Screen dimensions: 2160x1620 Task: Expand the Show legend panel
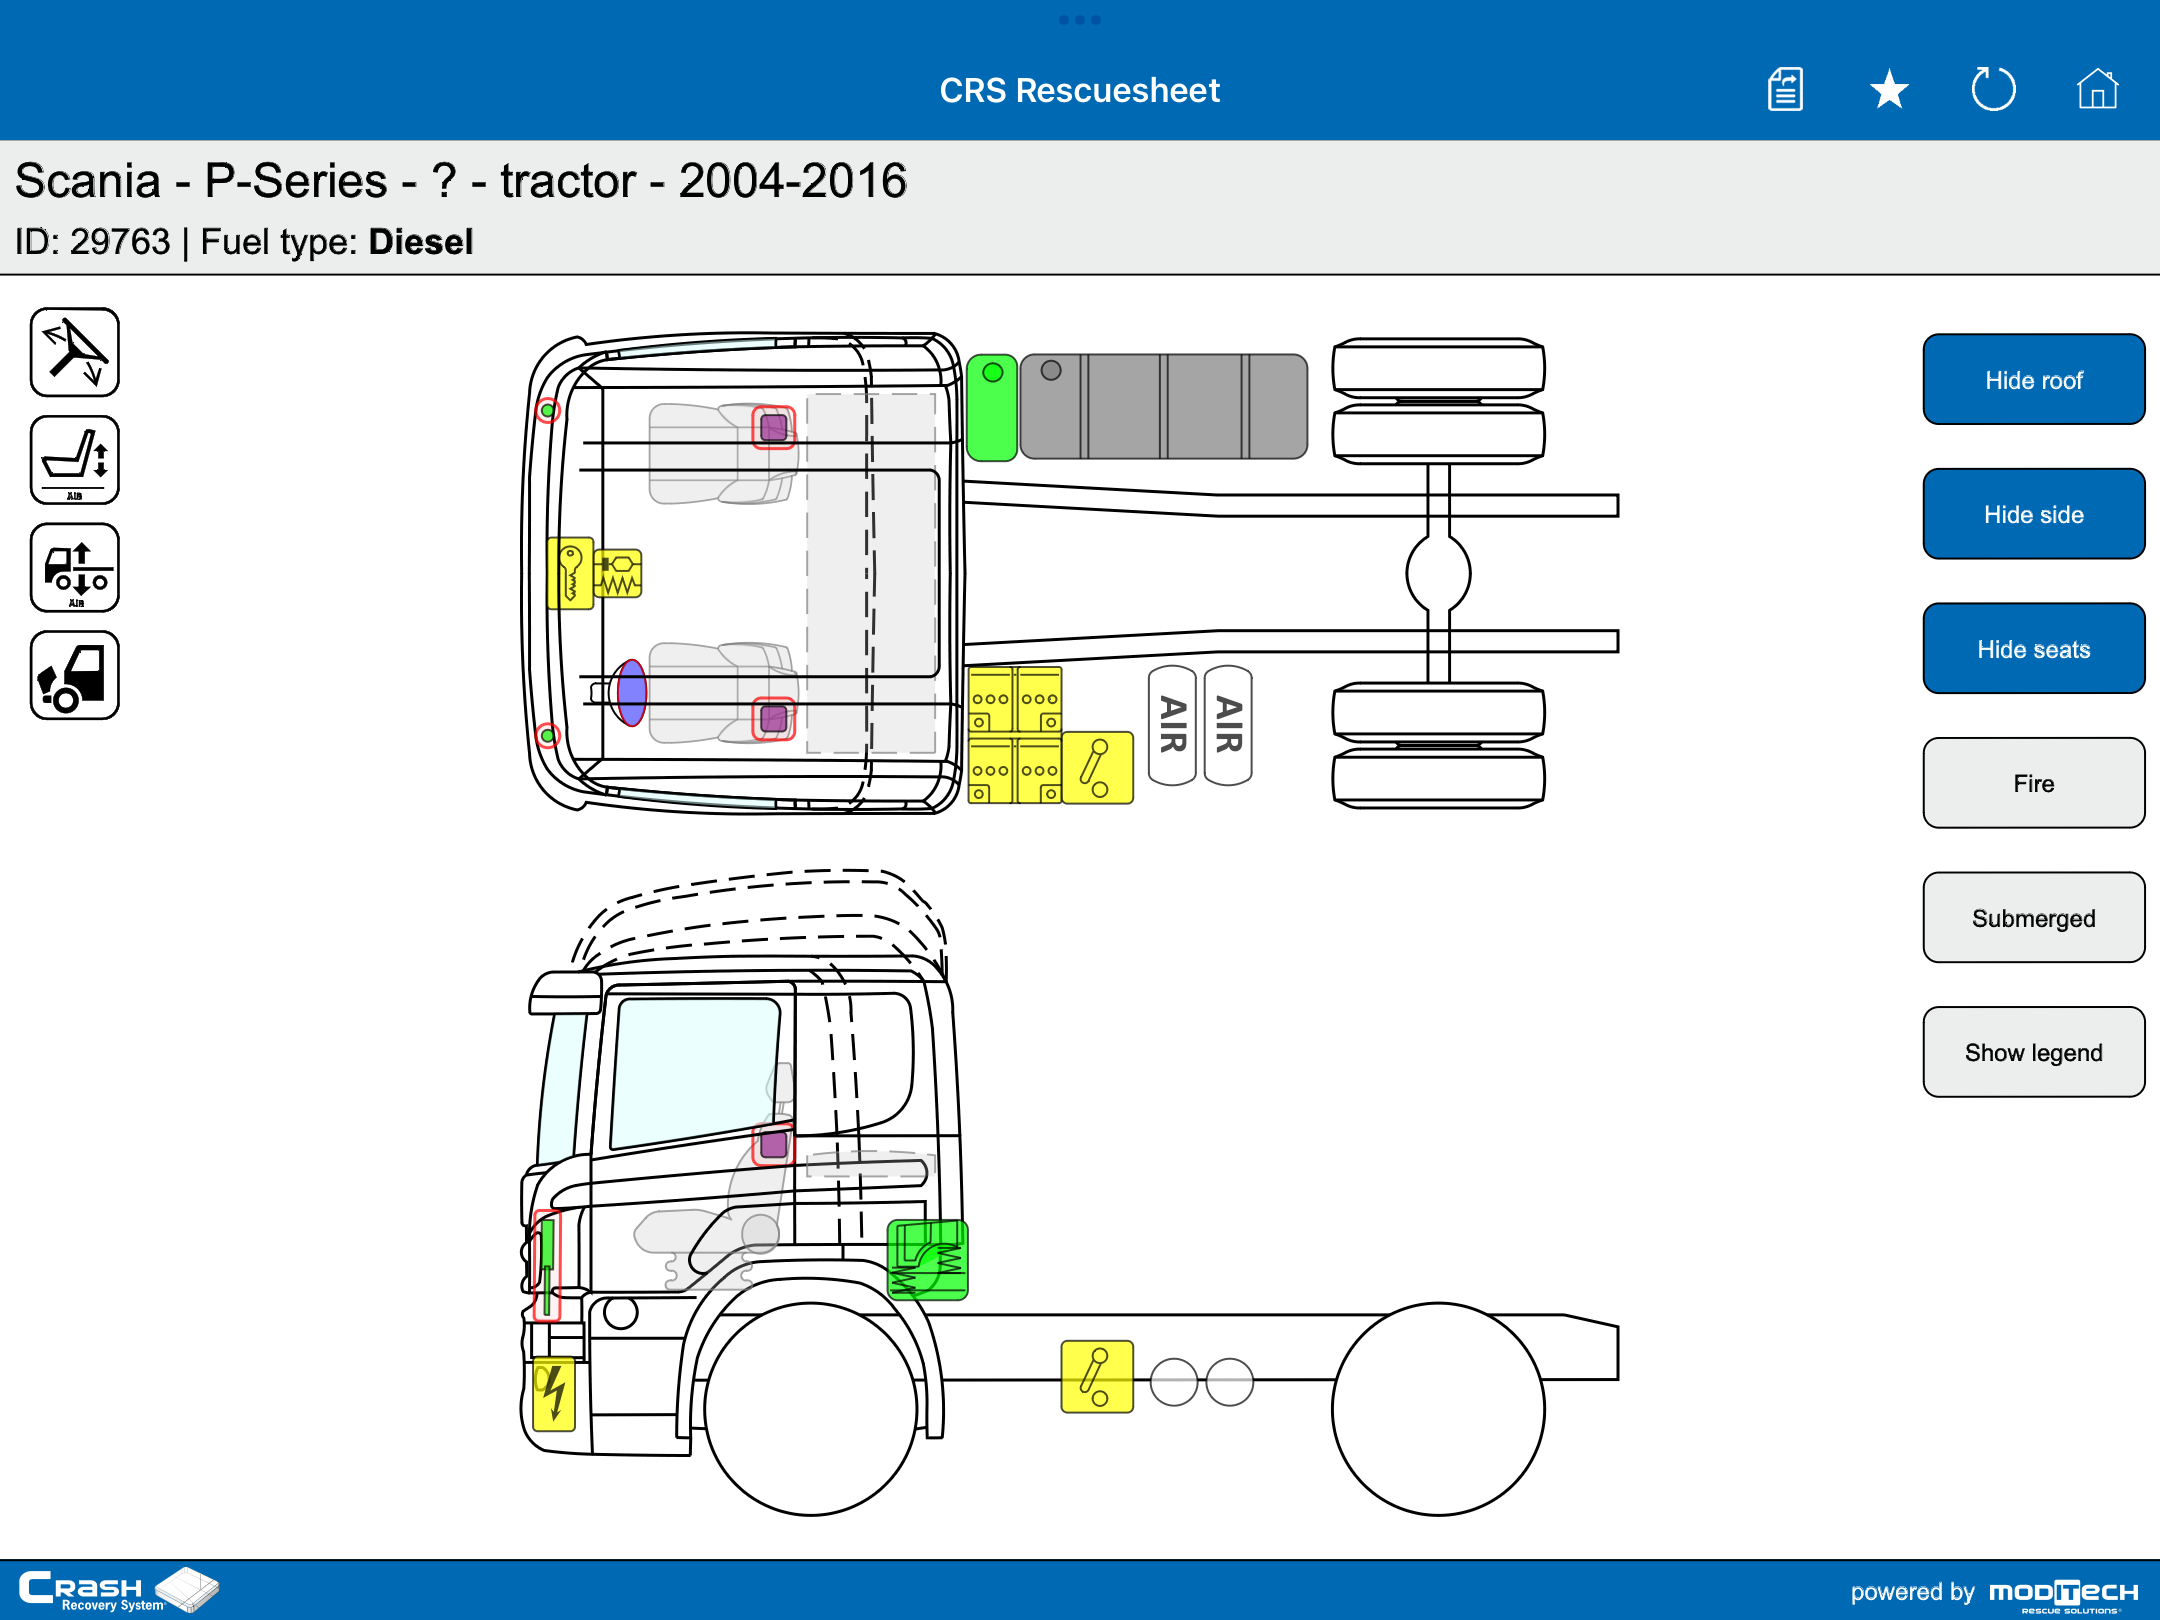(x=2033, y=1052)
